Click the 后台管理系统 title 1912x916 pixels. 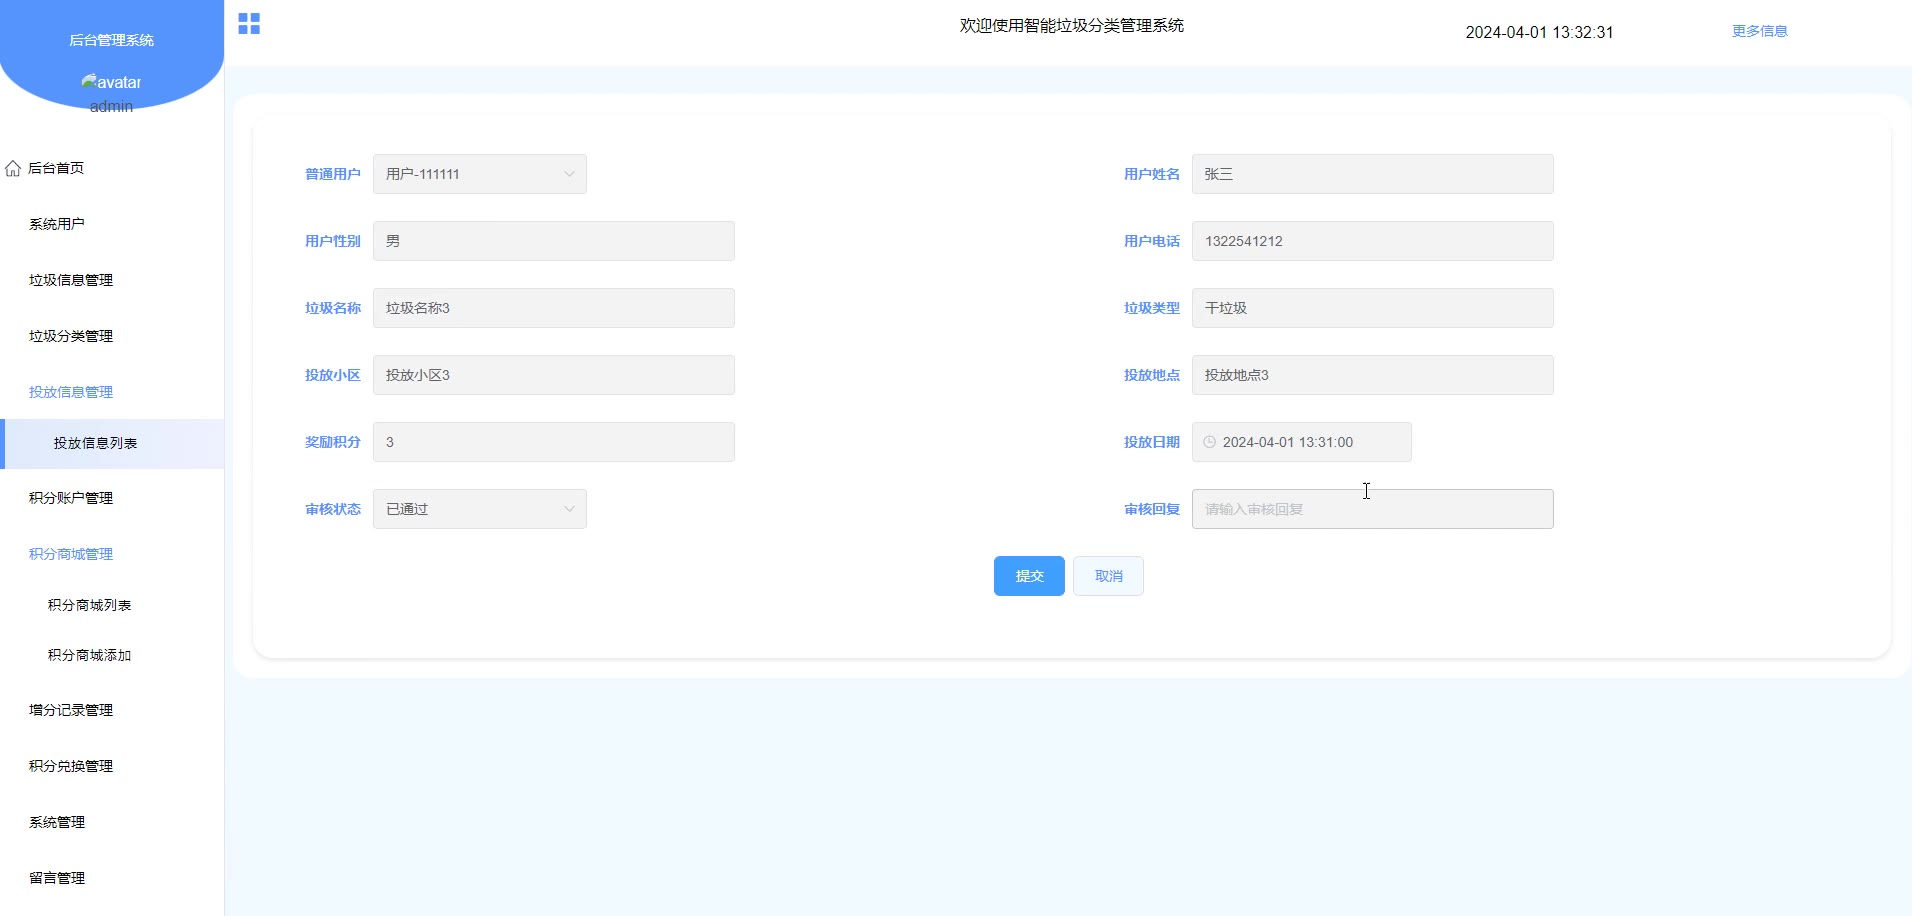(111, 40)
